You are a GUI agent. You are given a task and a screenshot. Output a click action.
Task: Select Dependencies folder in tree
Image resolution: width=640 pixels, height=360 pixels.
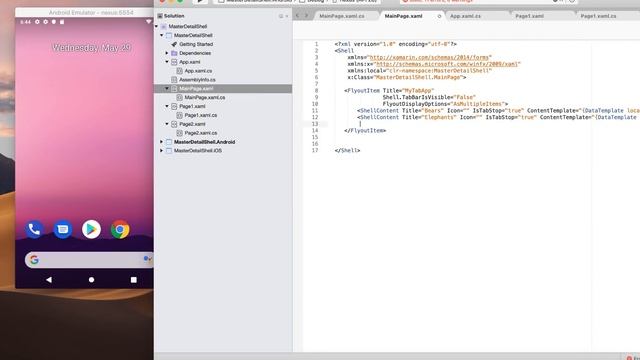[x=195, y=53]
